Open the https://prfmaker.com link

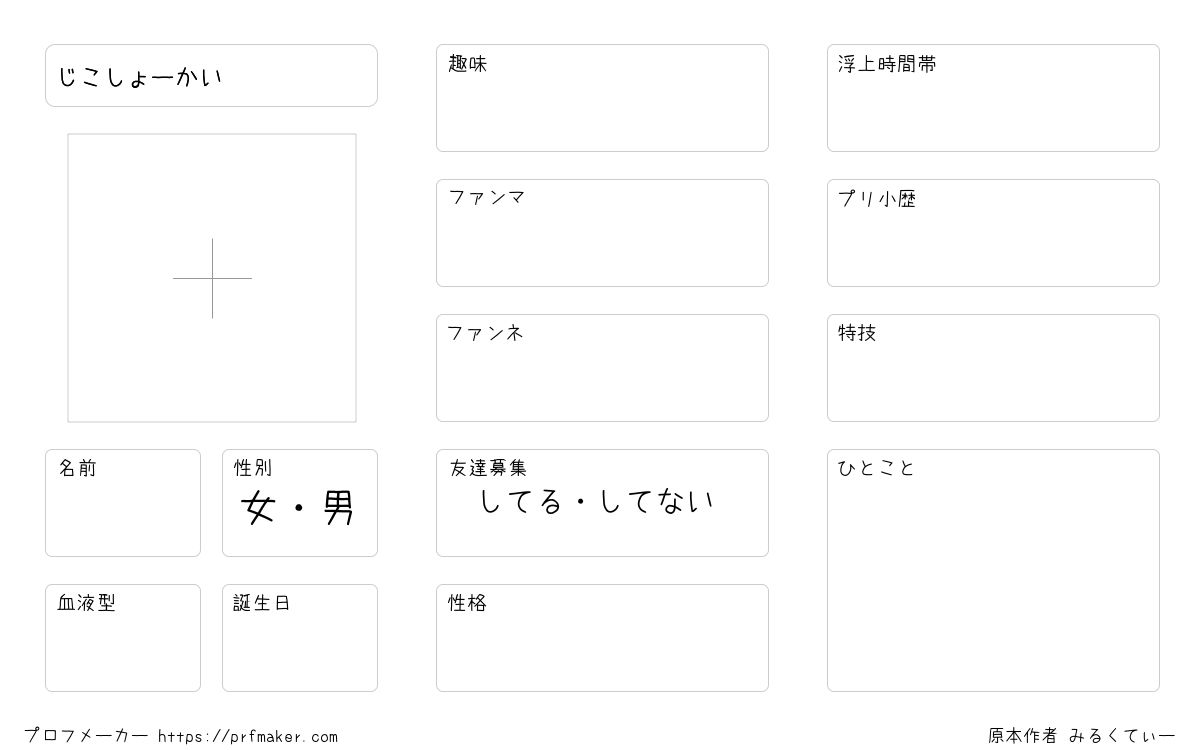click(x=248, y=737)
